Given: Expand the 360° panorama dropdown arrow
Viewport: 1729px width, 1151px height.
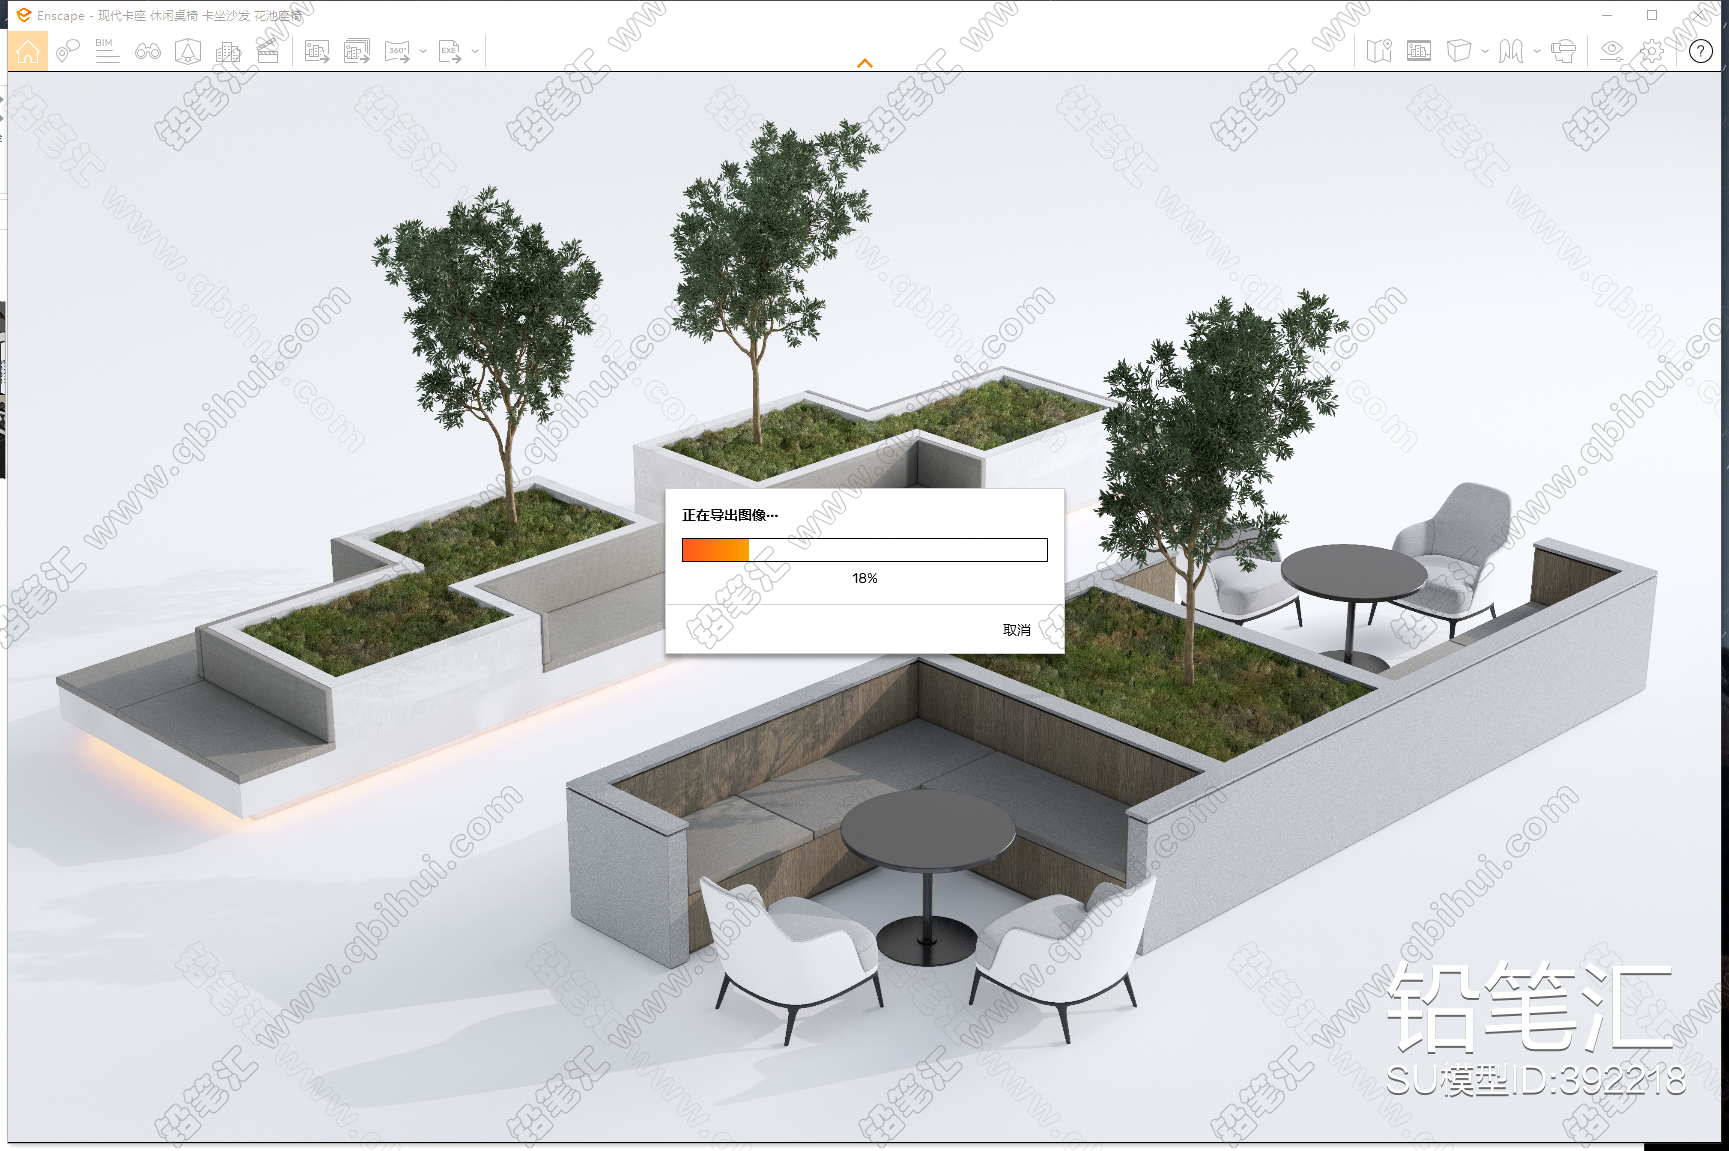Looking at the screenshot, I should [423, 51].
